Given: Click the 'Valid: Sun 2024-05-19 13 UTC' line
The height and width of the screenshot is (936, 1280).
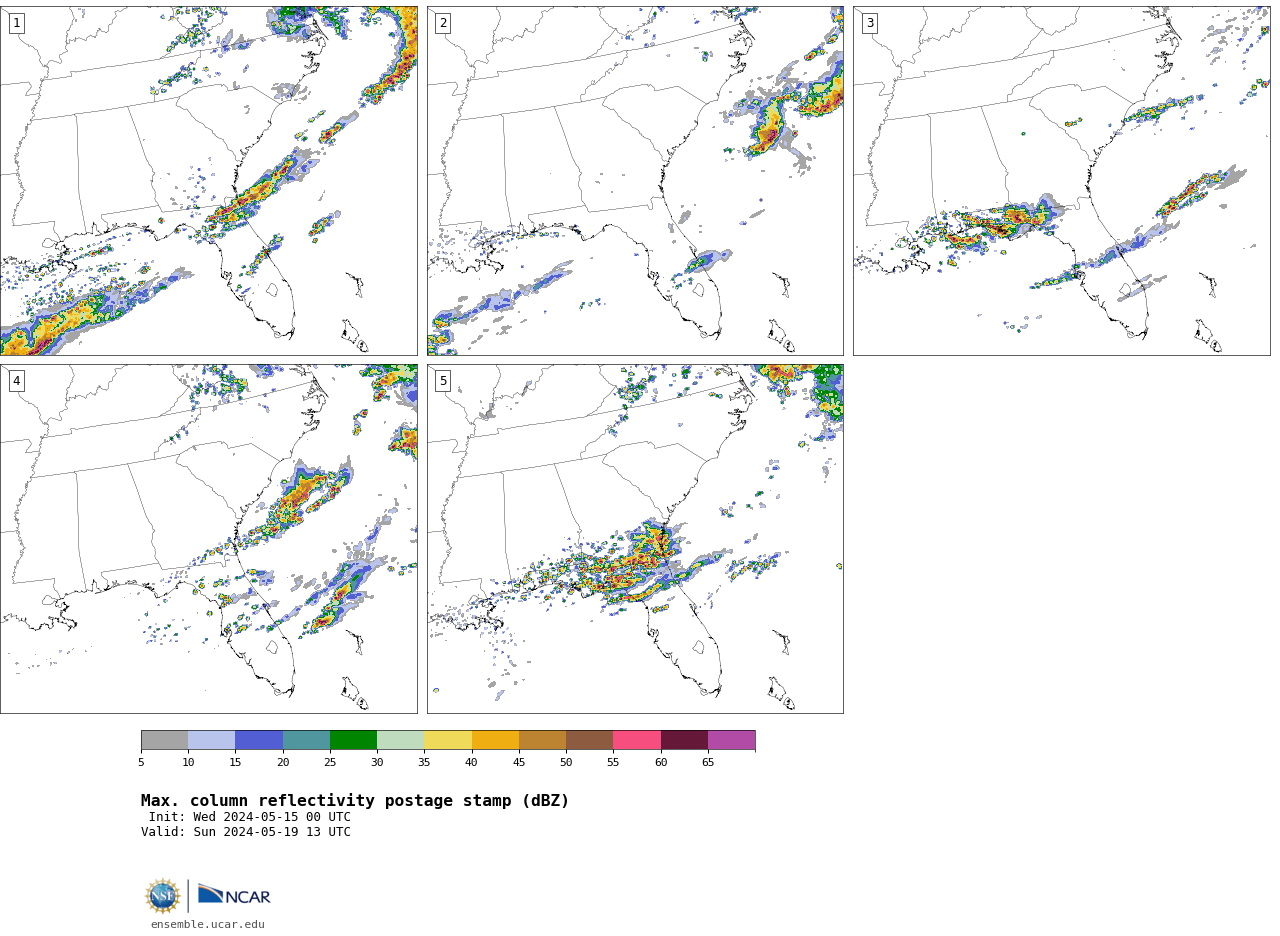Looking at the screenshot, I should 246,832.
